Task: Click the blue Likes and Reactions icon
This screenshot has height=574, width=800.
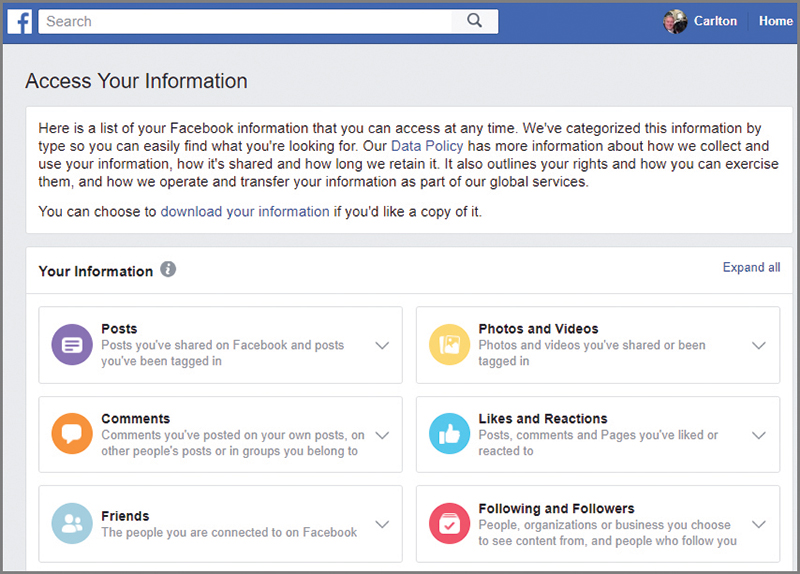Action: click(x=450, y=435)
